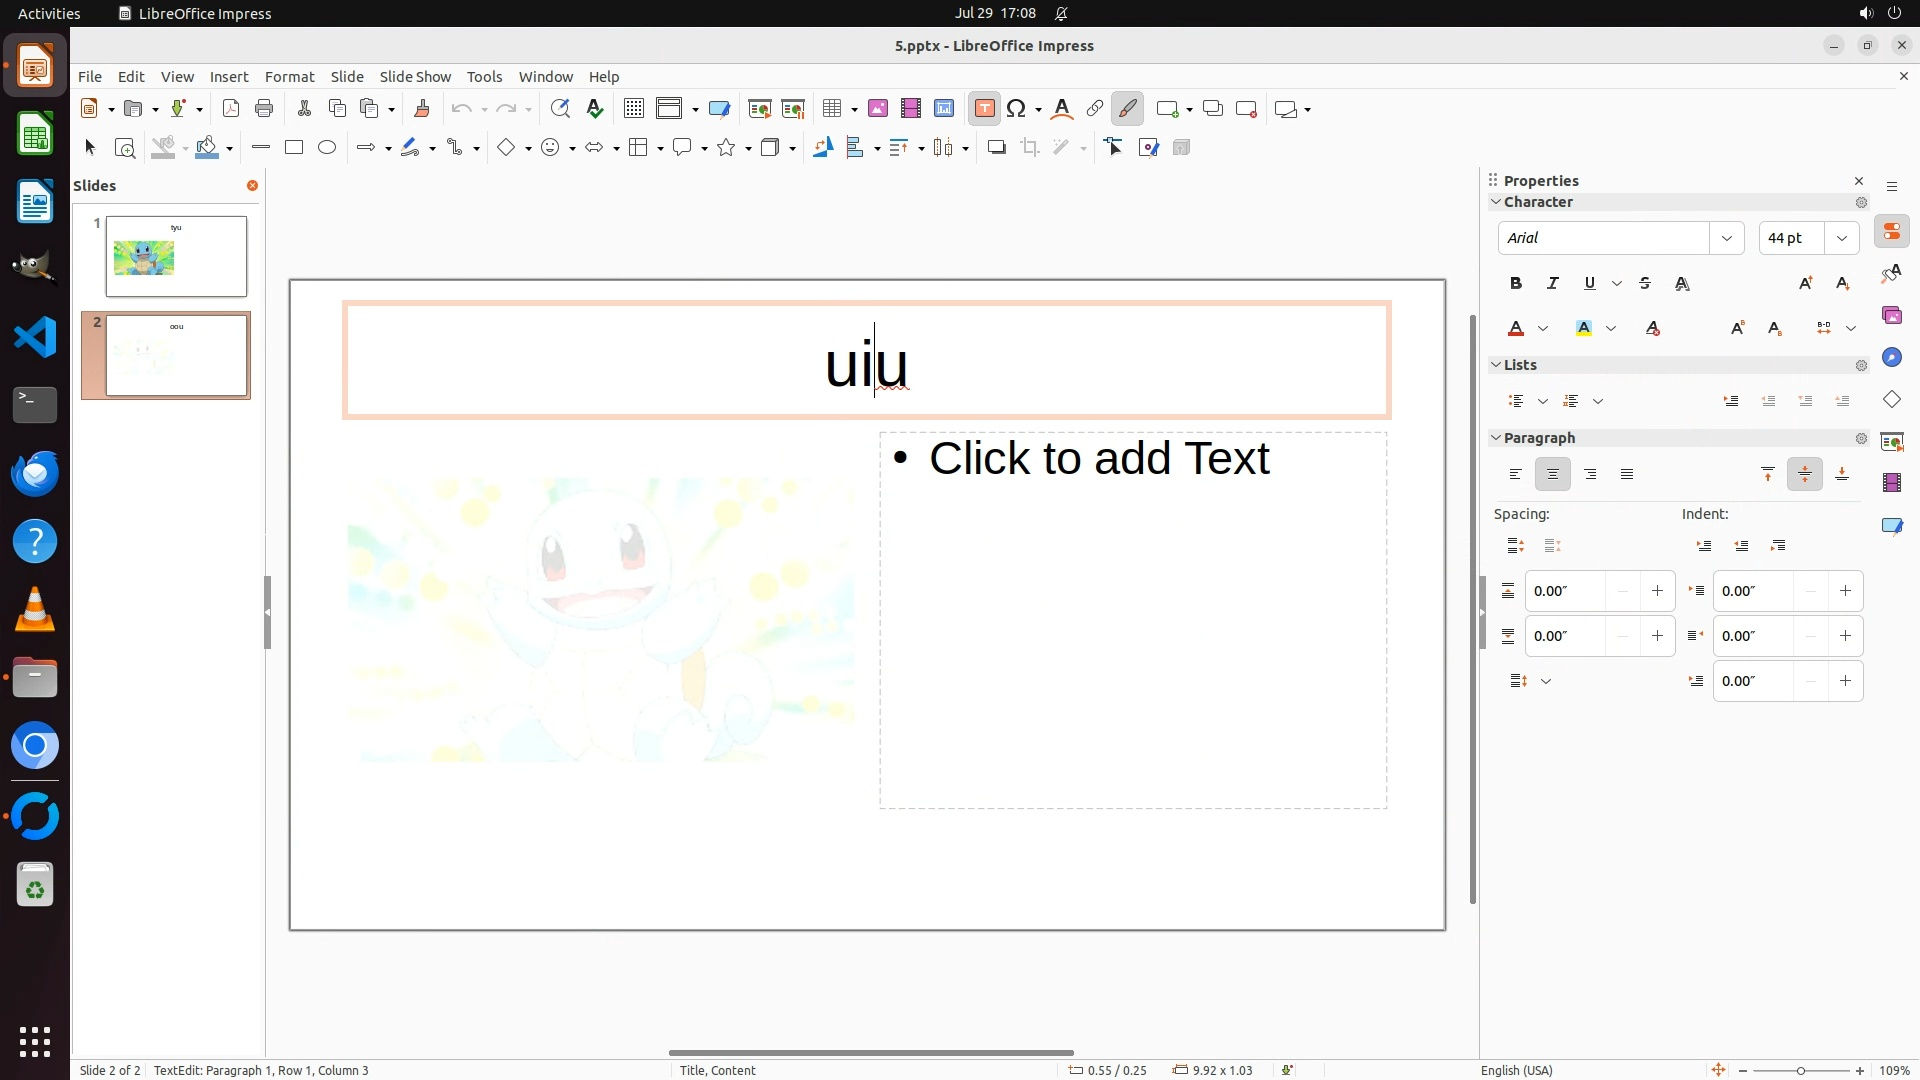Select slide 1 thumbnail
This screenshot has height=1080, width=1920.
[176, 256]
